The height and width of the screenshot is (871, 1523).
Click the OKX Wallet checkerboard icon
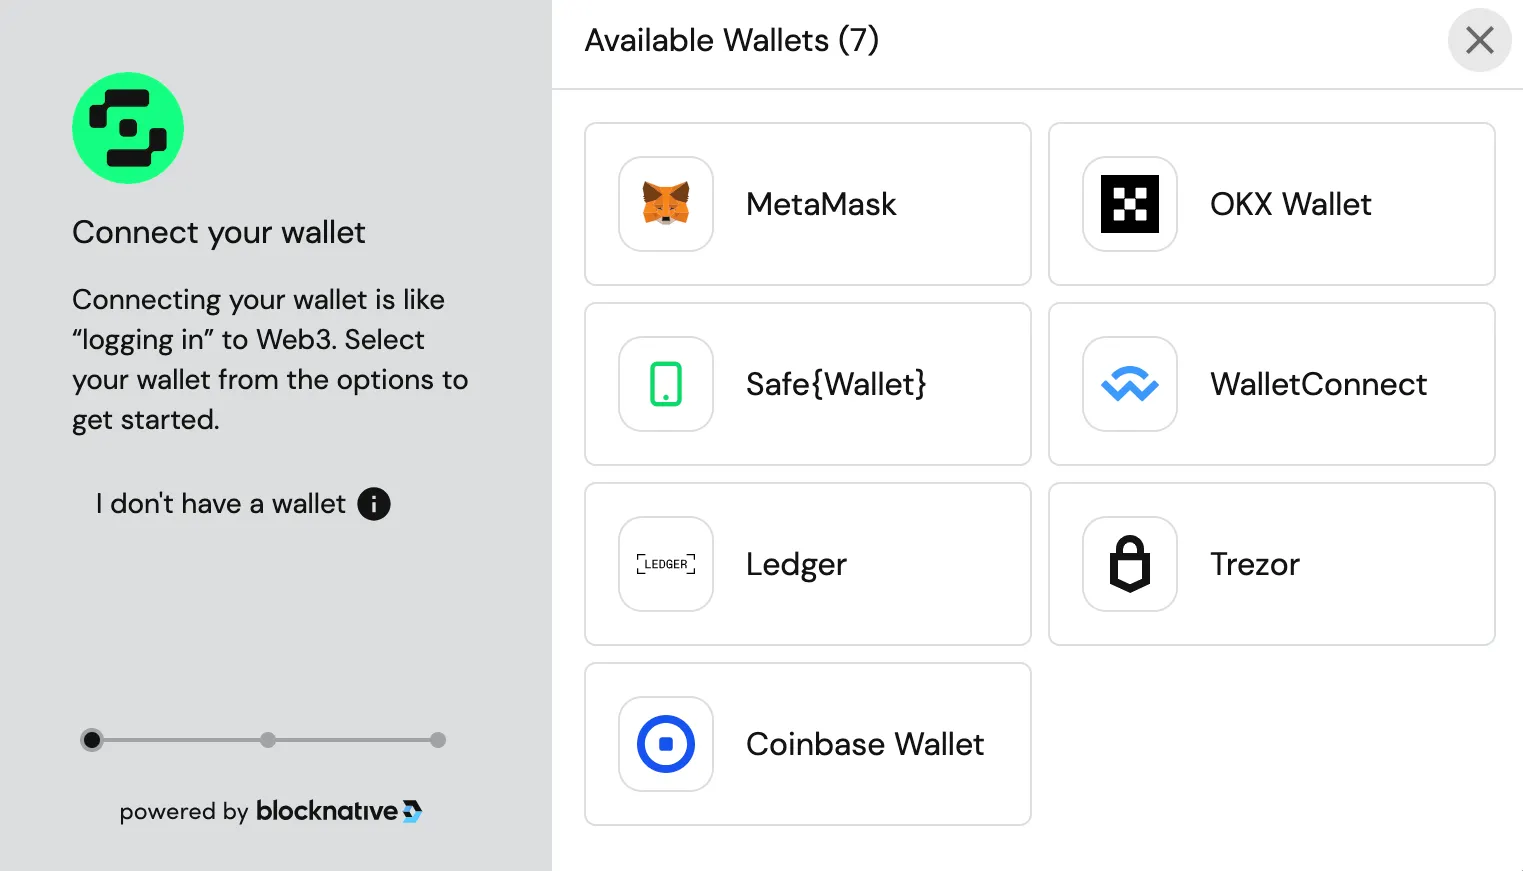click(x=1130, y=204)
